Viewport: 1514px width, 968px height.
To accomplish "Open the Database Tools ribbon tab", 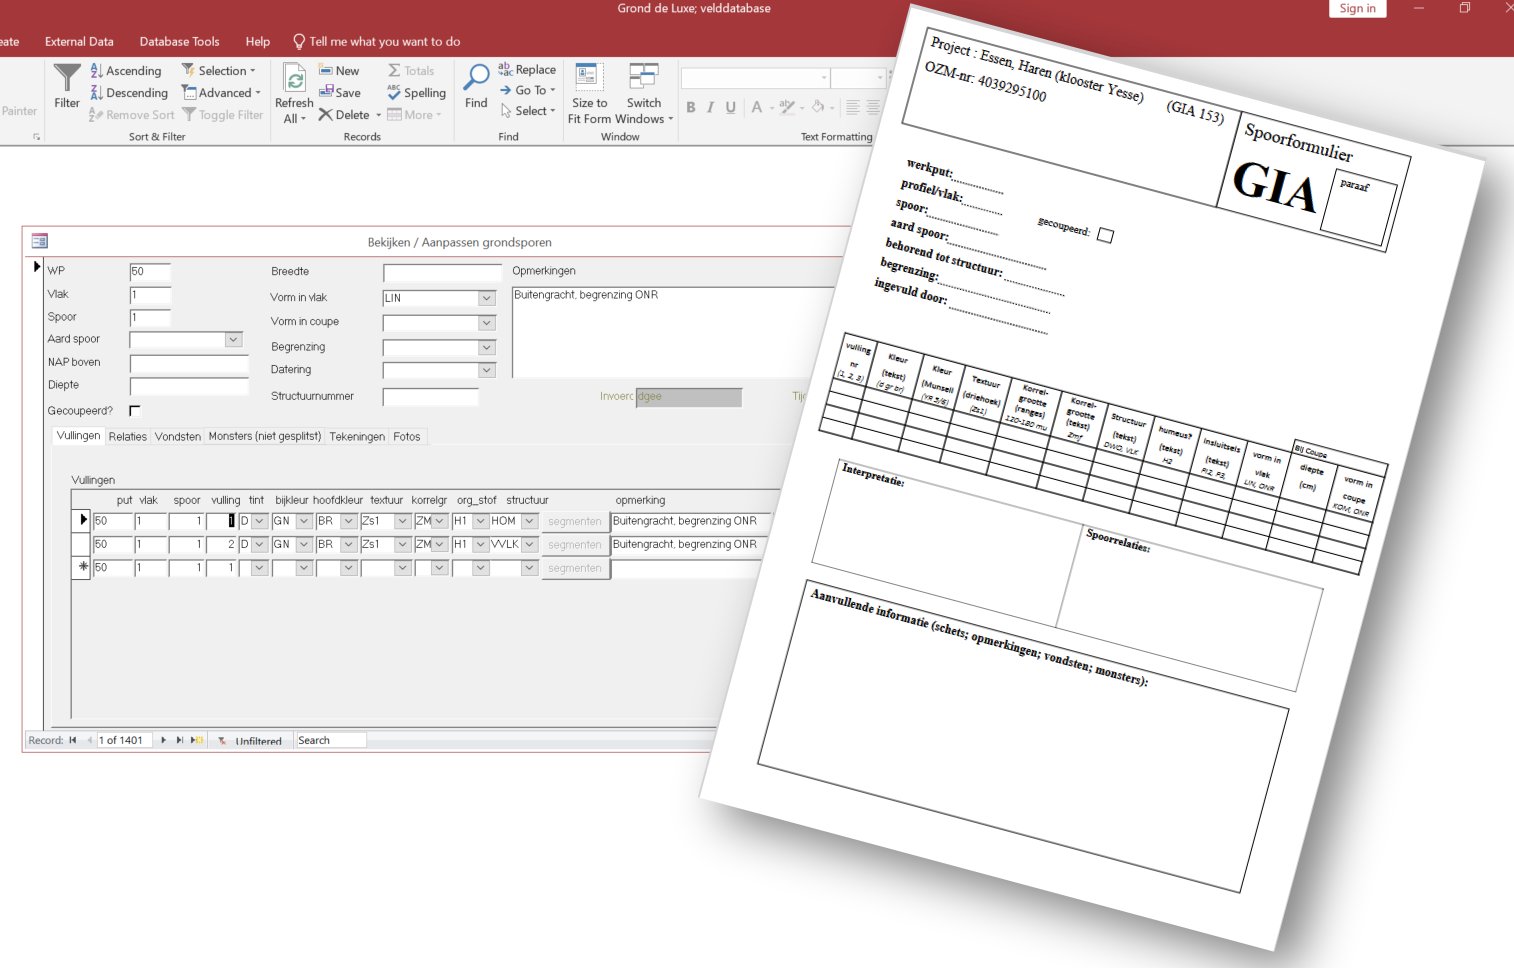I will (179, 41).
